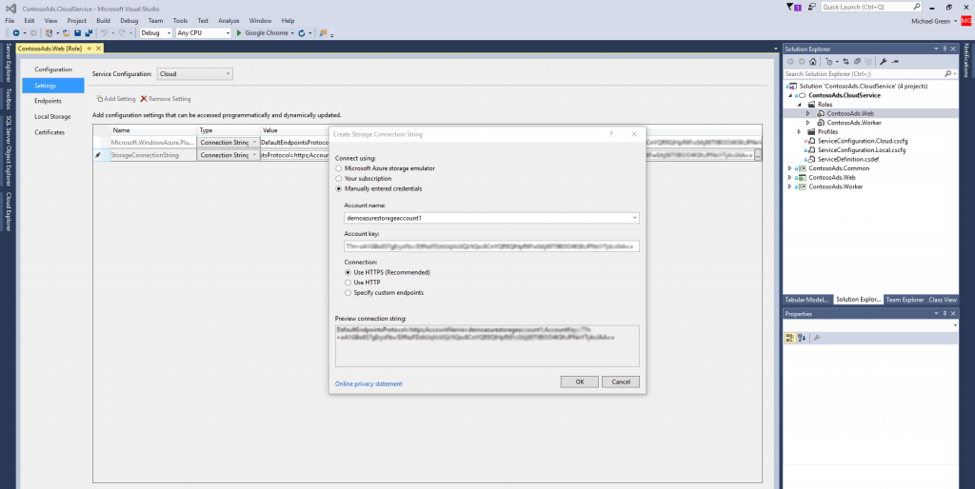Click the Quick Launch search box
Viewport: 975px width, 489px height.
coord(871,7)
